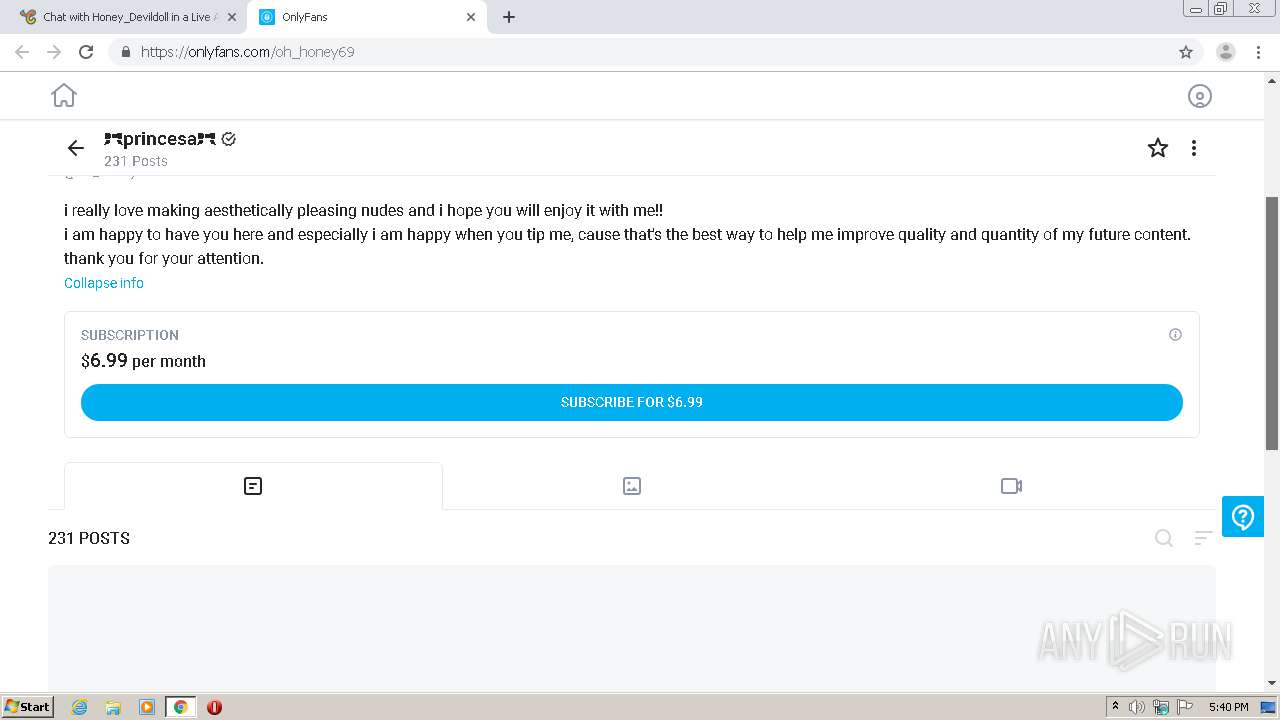
Task: Bookmark this page with star icon
Action: (x=1186, y=52)
